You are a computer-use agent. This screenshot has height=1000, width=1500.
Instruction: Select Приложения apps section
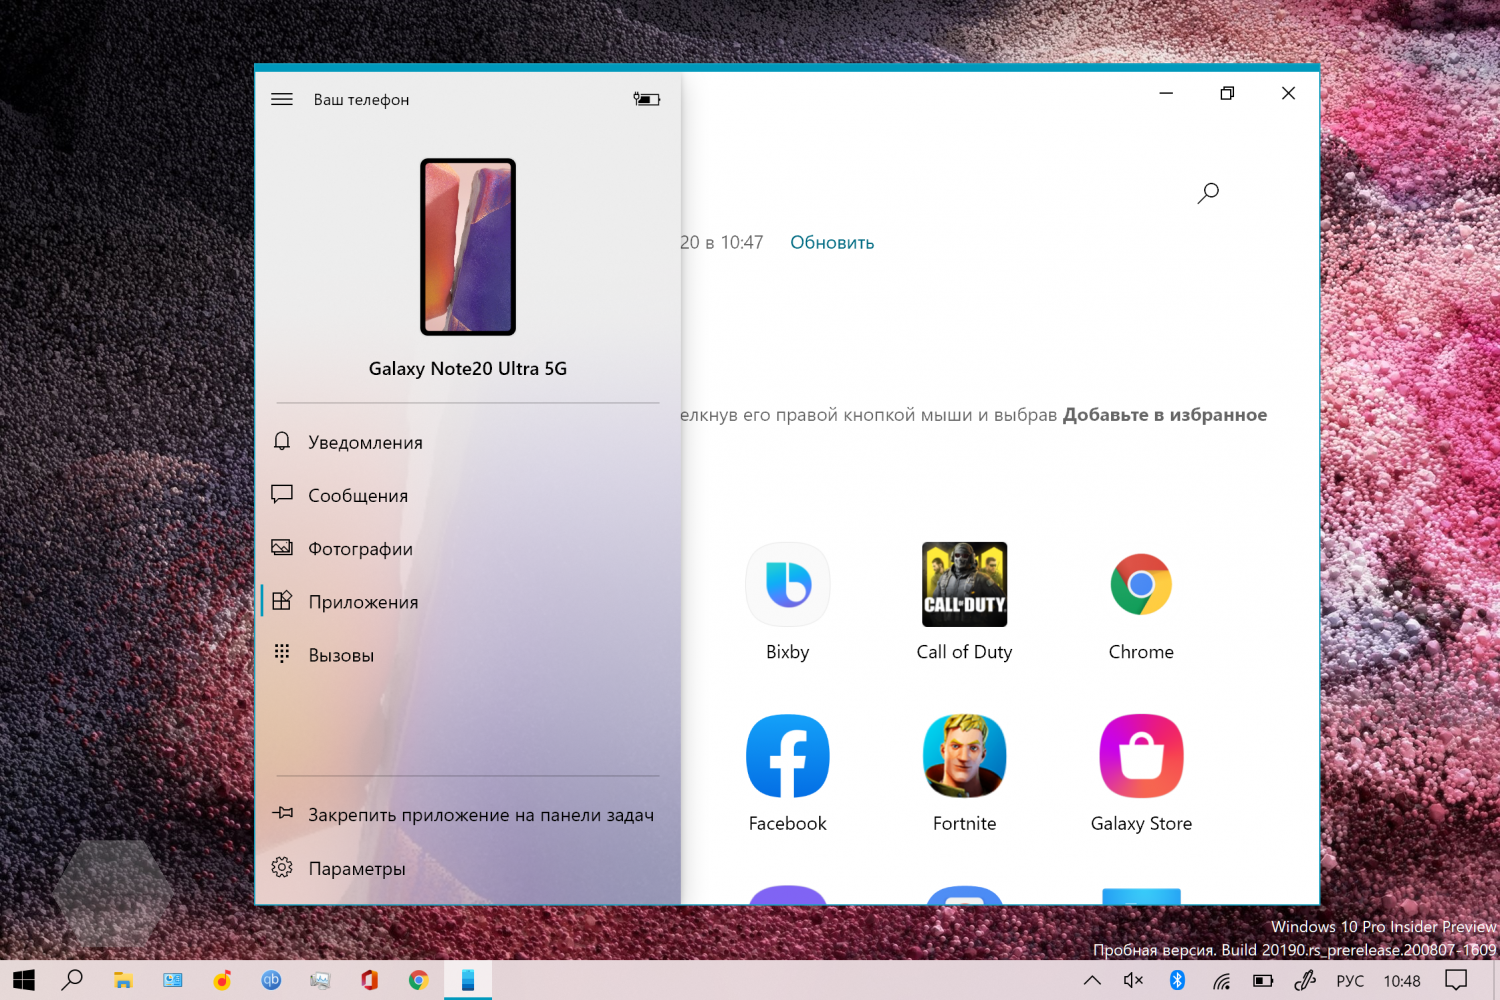tap(468, 601)
